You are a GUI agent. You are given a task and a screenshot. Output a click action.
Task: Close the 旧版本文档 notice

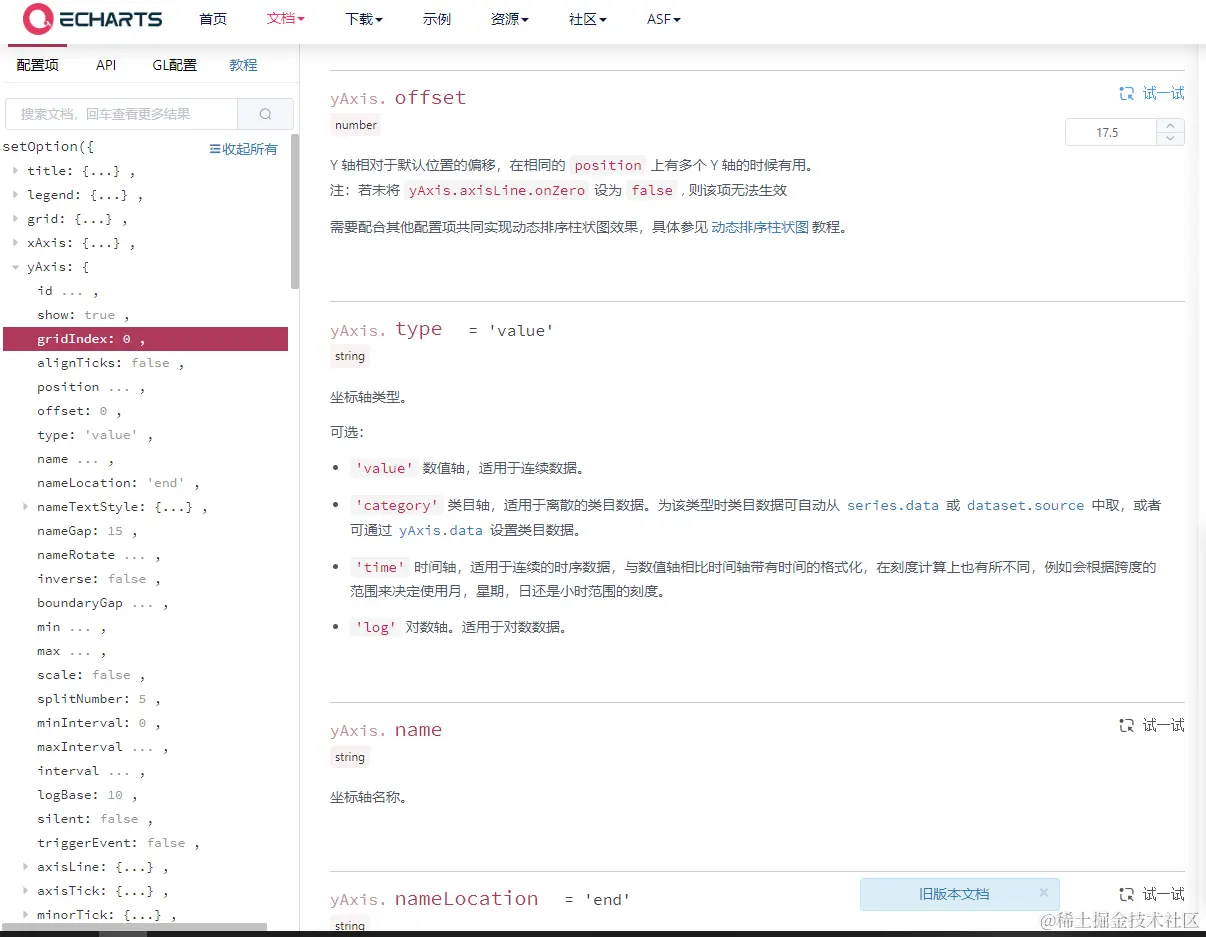1044,893
